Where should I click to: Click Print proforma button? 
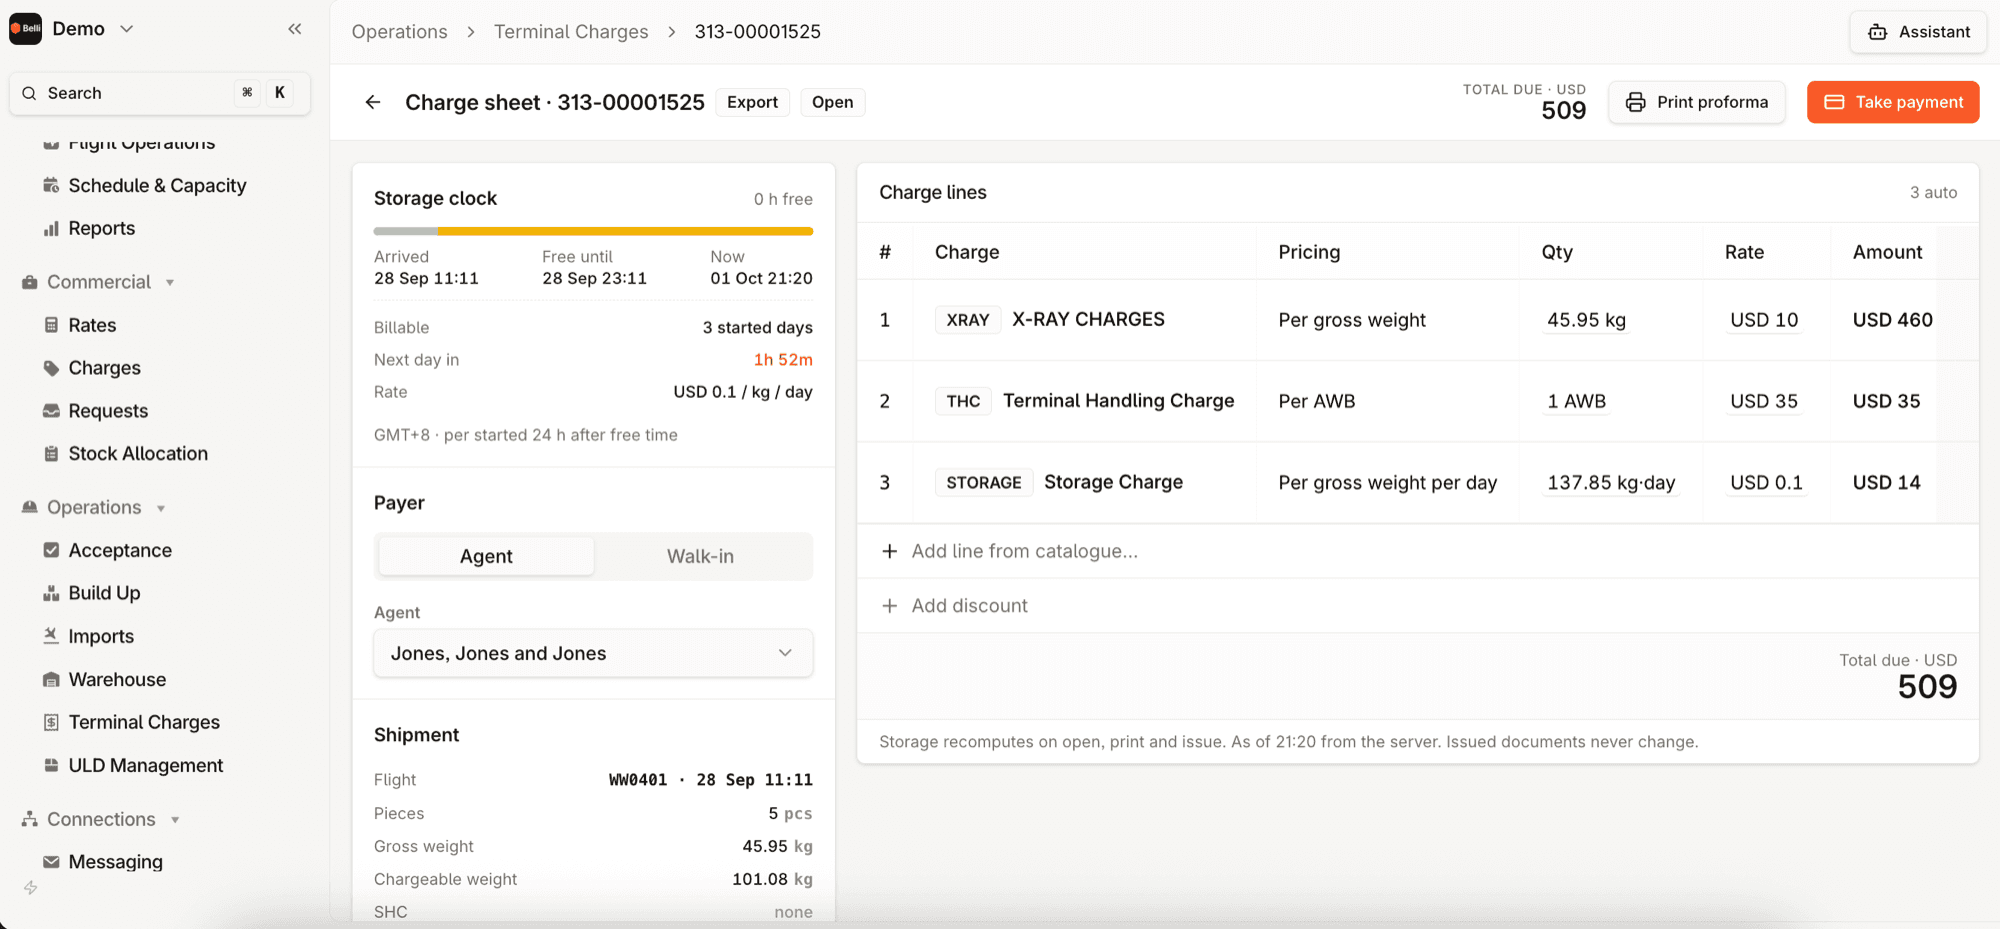tap(1697, 102)
